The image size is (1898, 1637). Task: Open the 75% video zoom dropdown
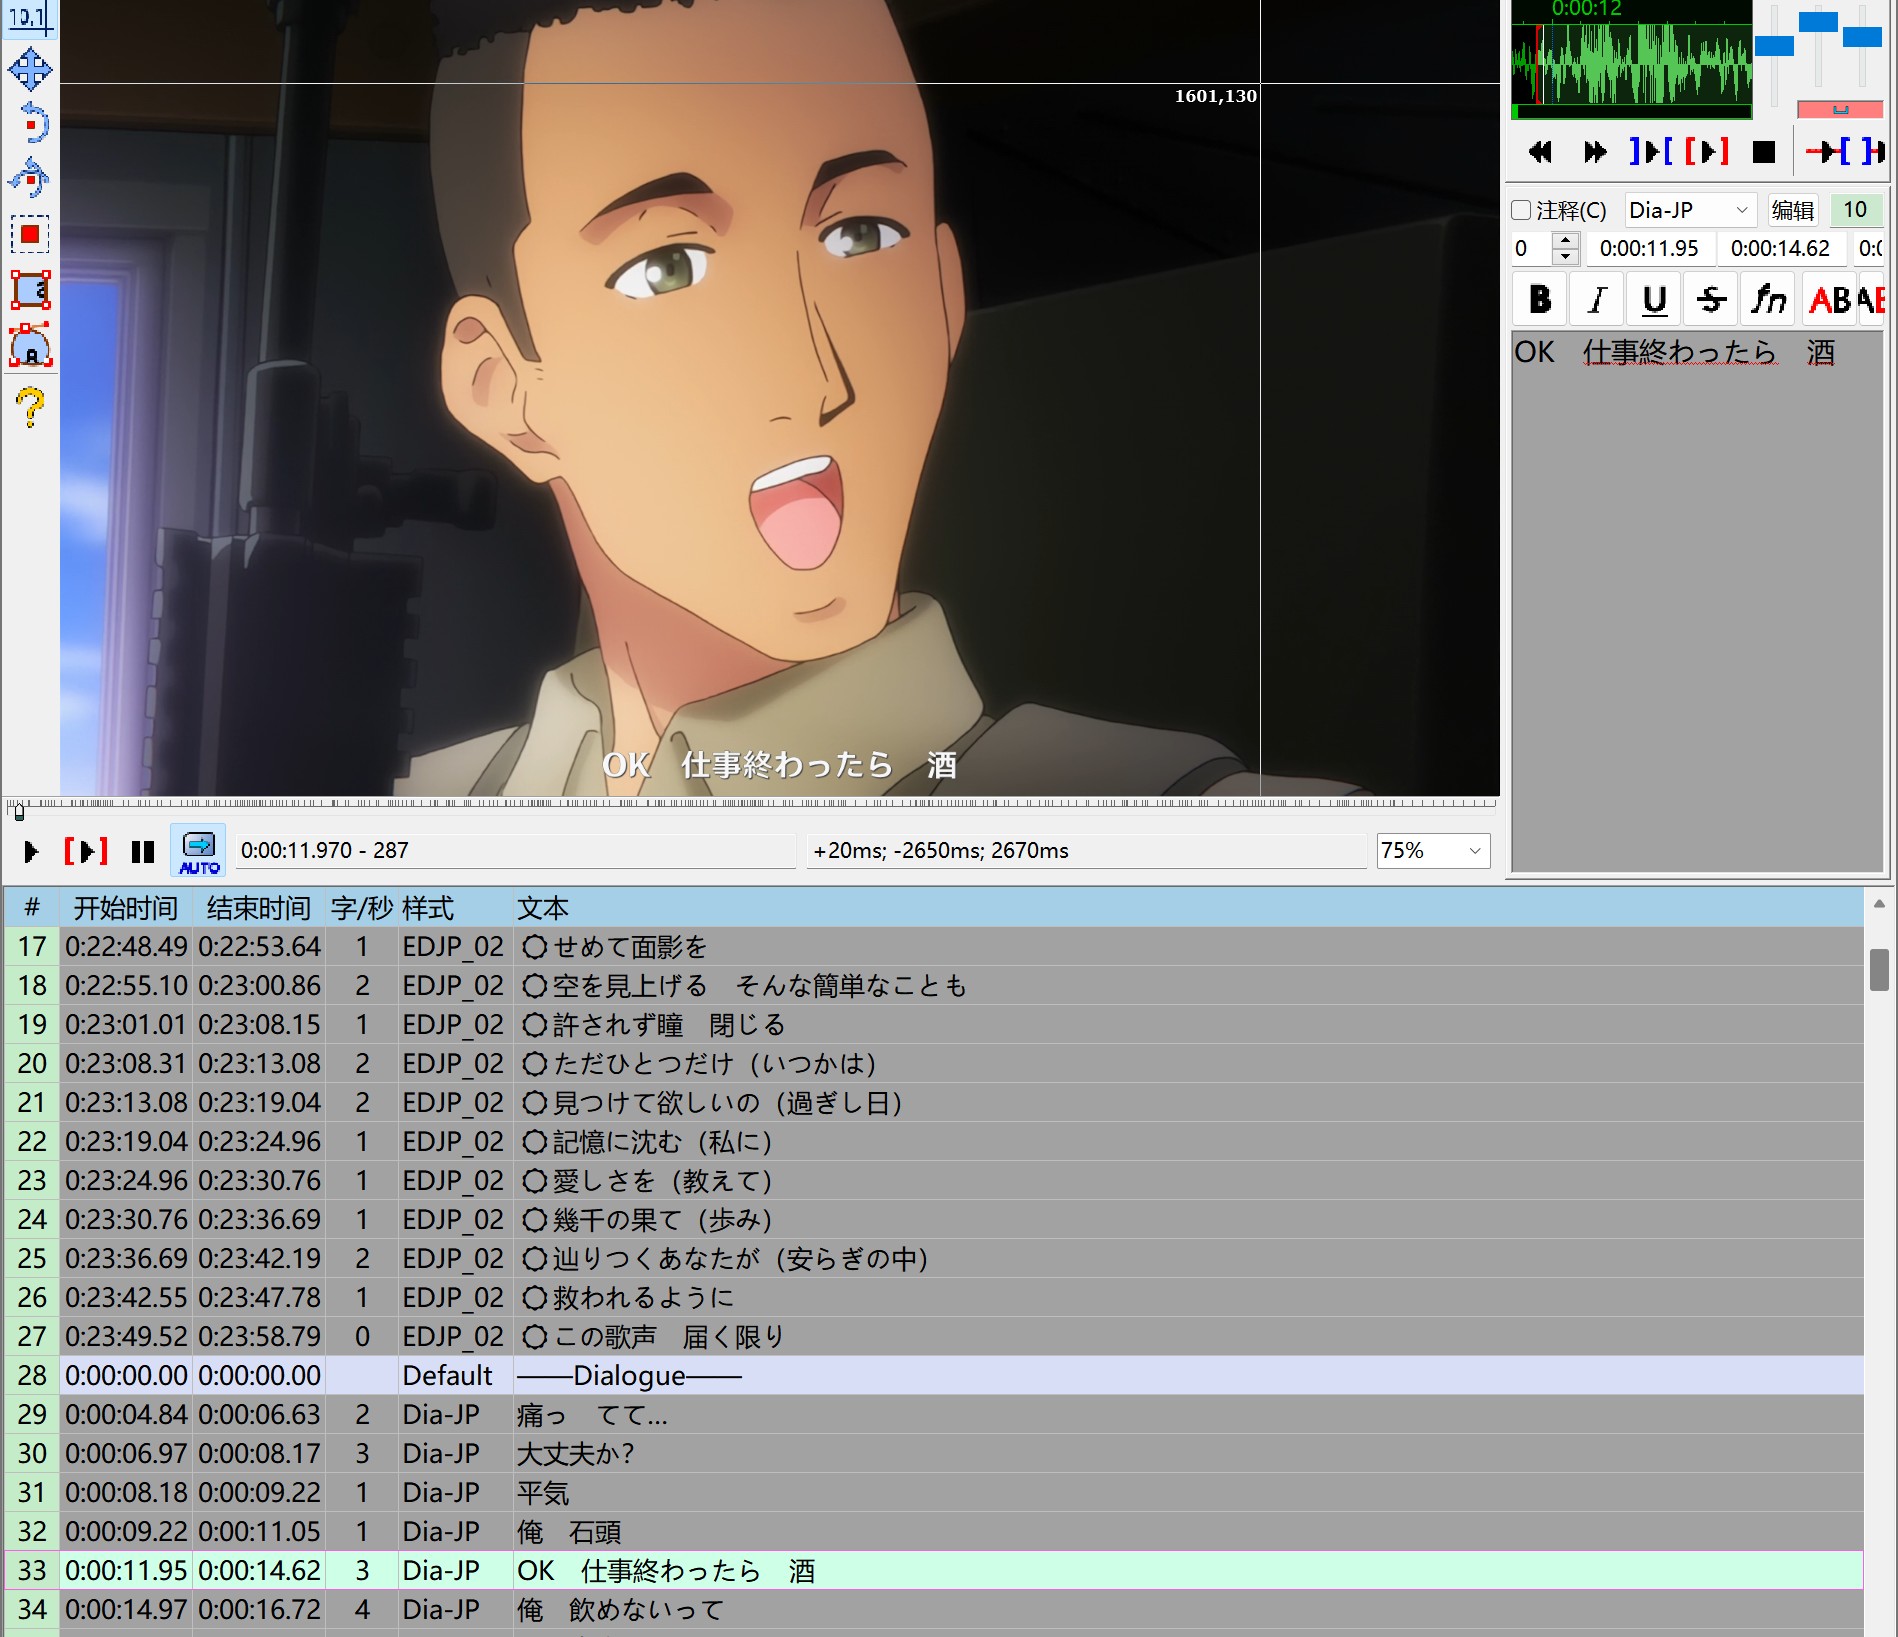1432,851
